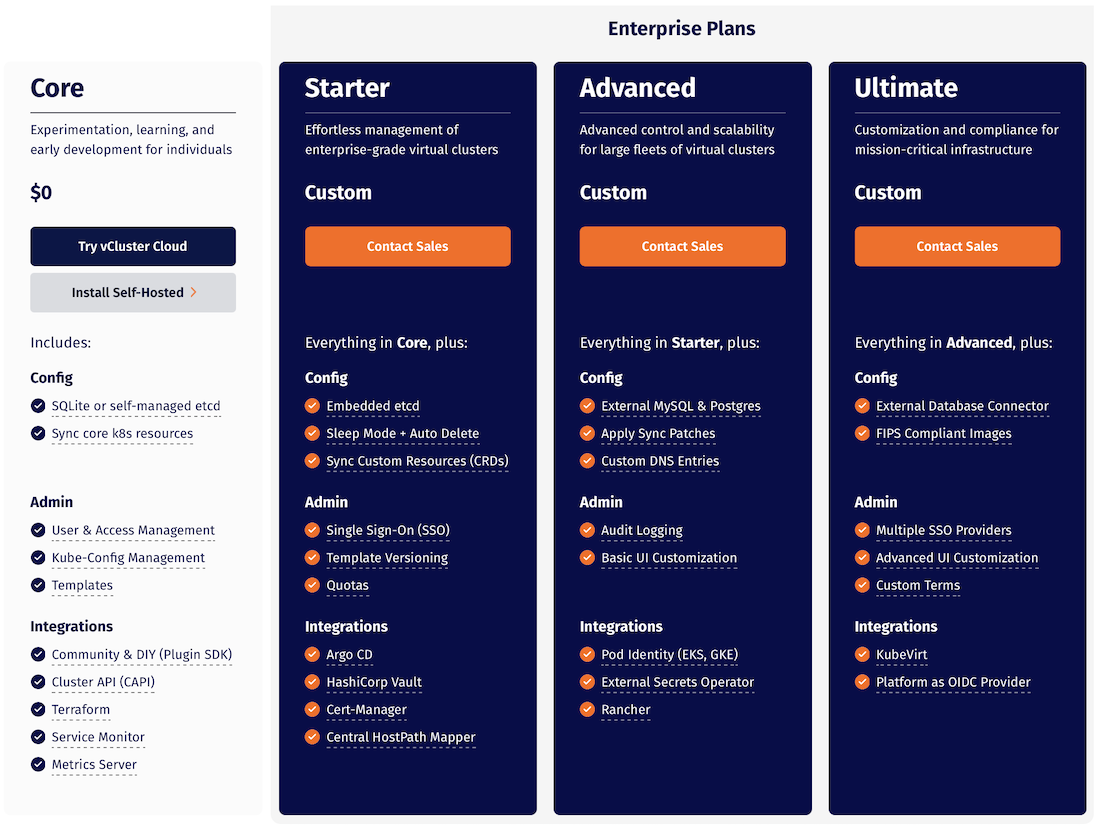Click the Platform as OIDC Provider link
1107x835 pixels.
[952, 683]
